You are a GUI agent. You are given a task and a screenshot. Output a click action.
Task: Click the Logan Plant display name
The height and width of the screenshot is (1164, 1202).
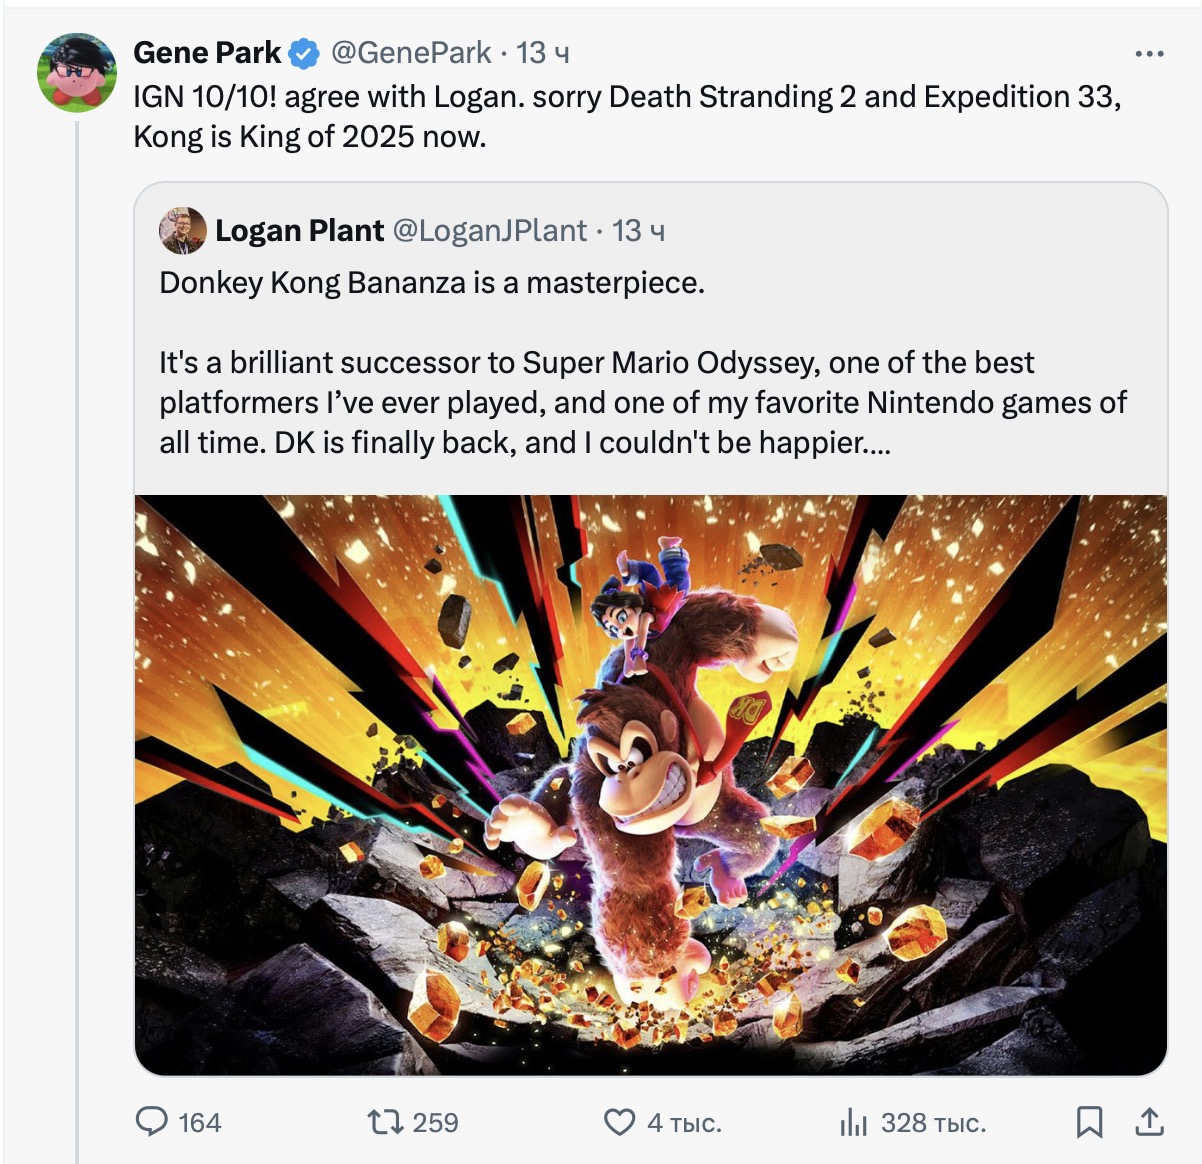(x=299, y=231)
